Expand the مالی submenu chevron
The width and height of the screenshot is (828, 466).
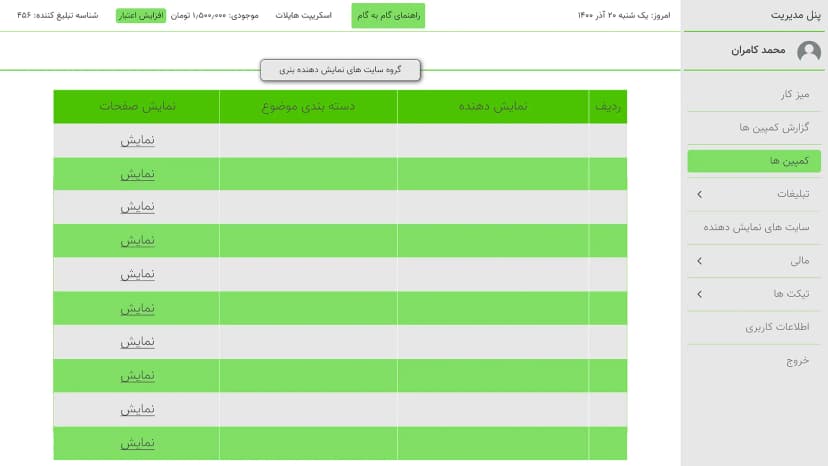700,260
